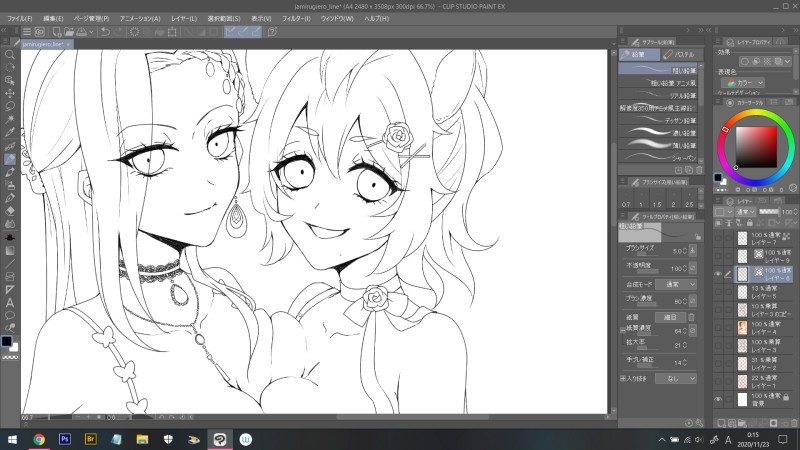Select the Move layer tool
Image resolution: width=800 pixels, height=450 pixels.
[10, 93]
